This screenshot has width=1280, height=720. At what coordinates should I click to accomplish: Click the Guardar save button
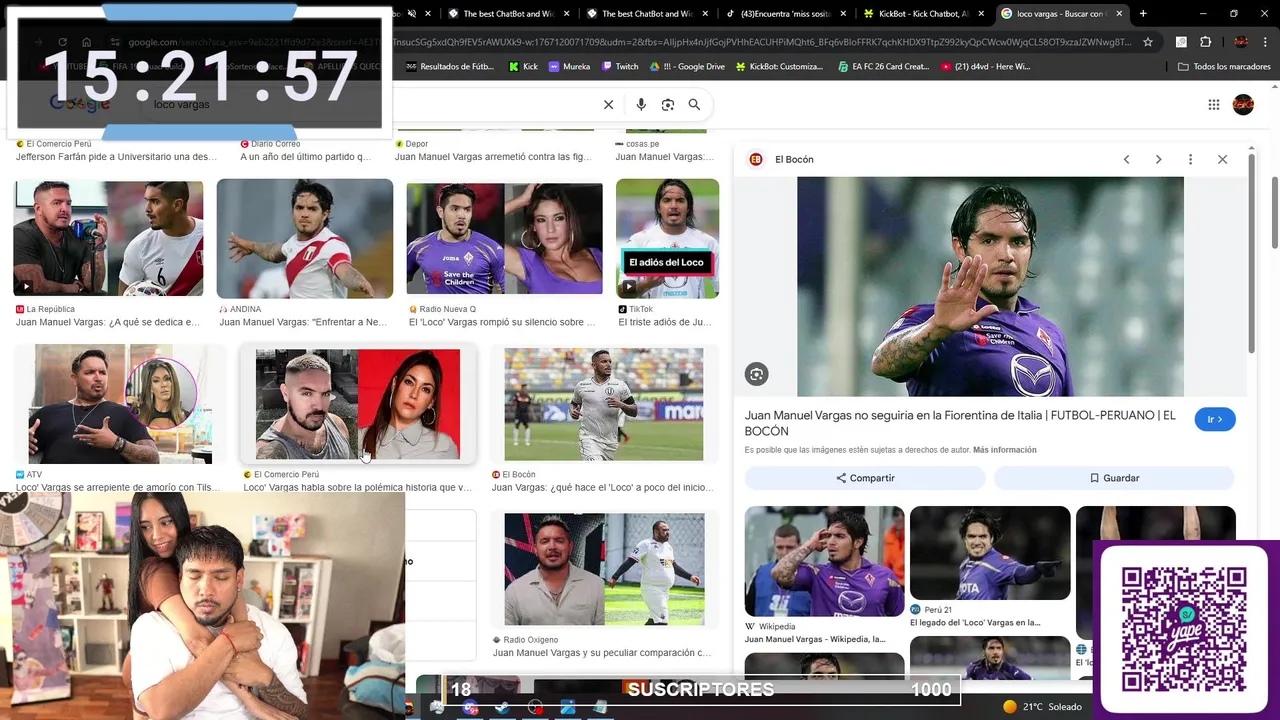coord(1114,478)
